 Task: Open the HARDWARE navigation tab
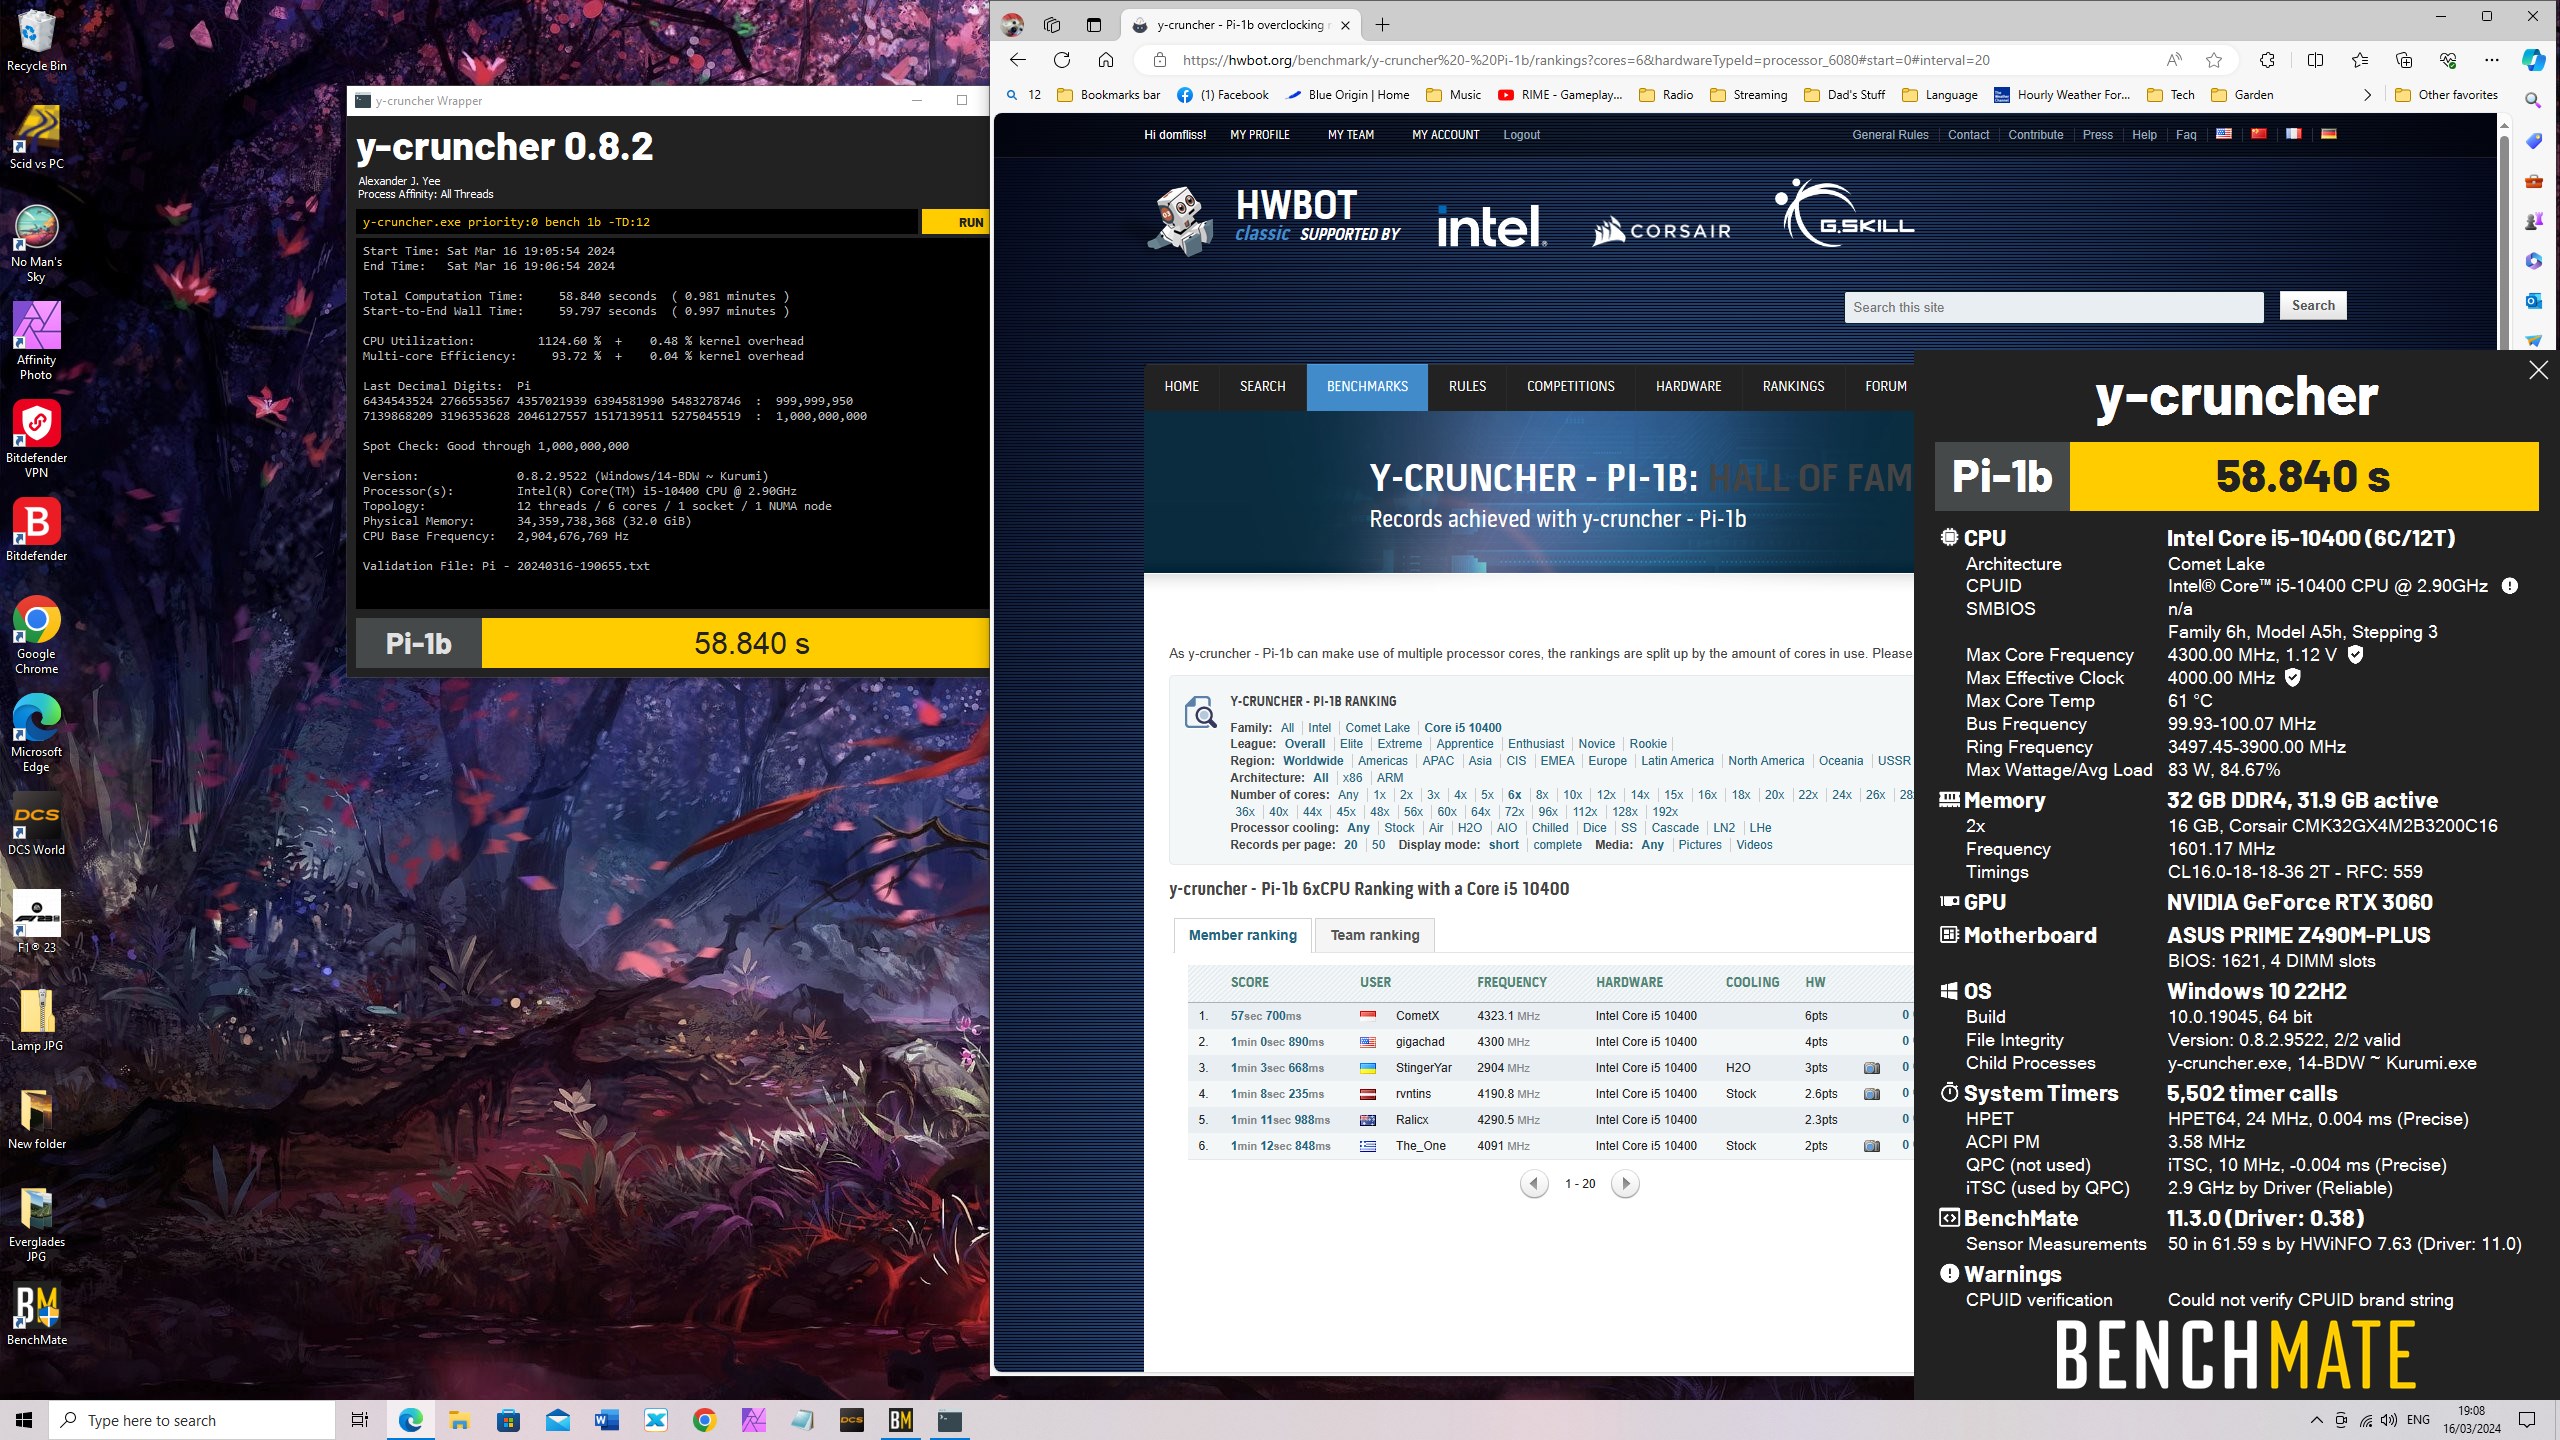tap(1688, 386)
